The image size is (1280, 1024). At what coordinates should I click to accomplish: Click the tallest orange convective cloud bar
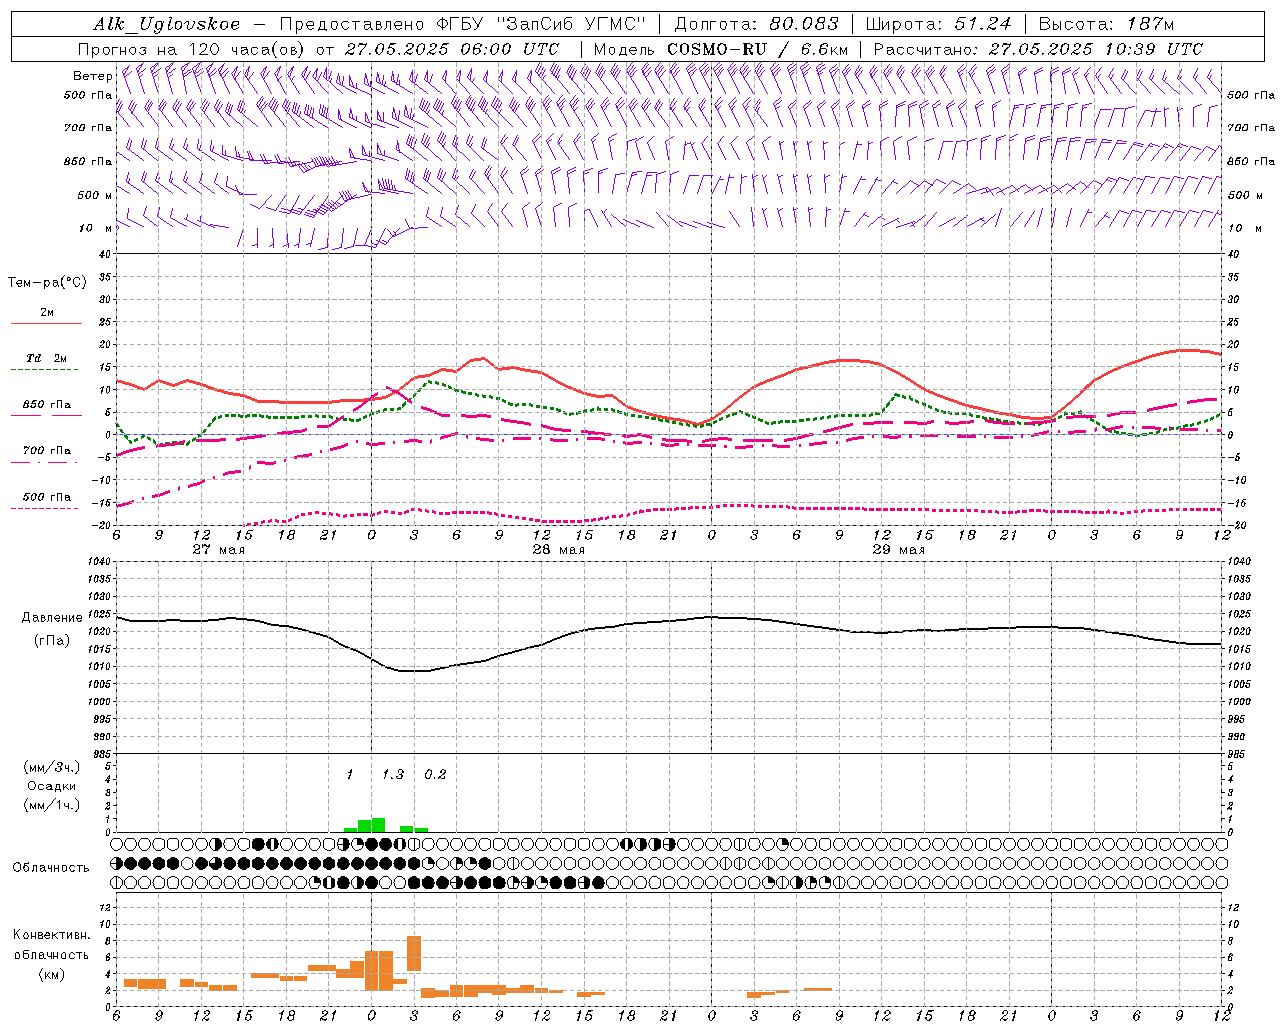pyautogui.click(x=414, y=953)
